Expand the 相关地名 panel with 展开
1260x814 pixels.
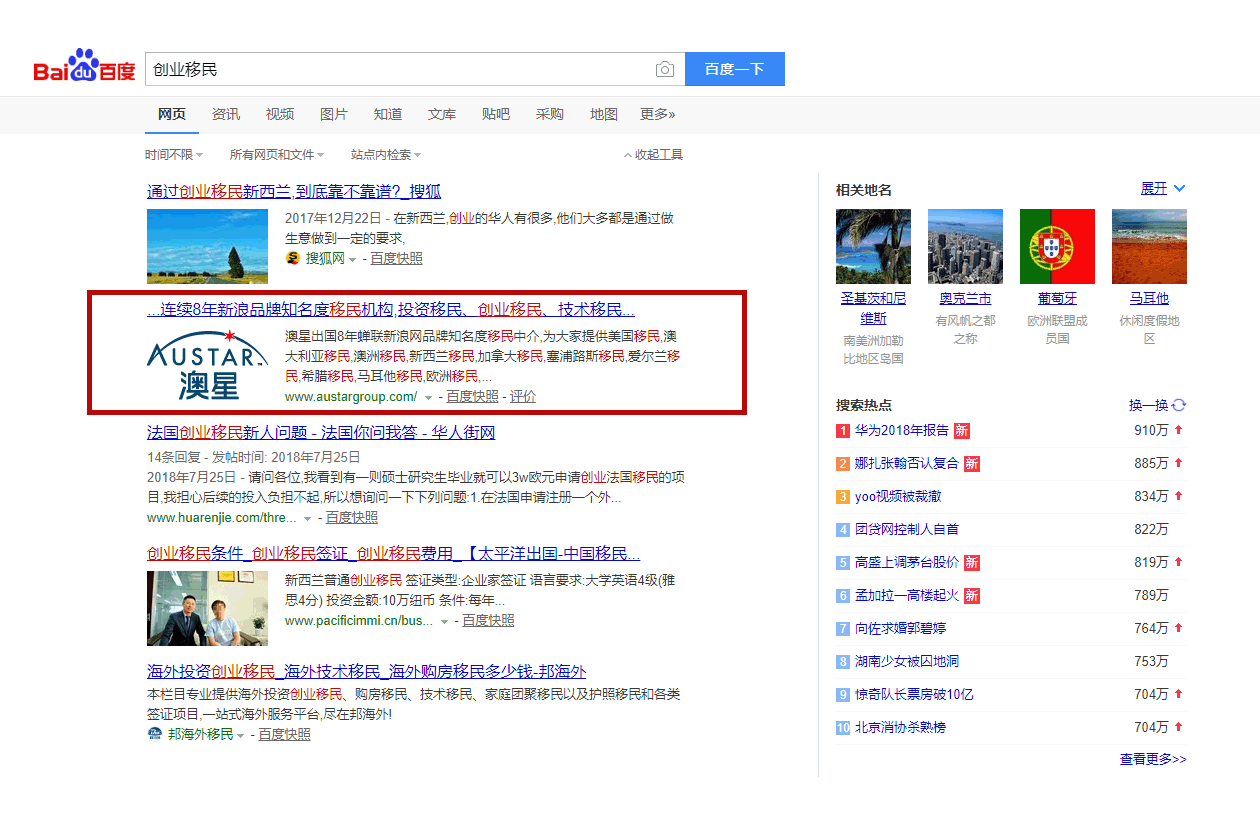(x=1163, y=189)
